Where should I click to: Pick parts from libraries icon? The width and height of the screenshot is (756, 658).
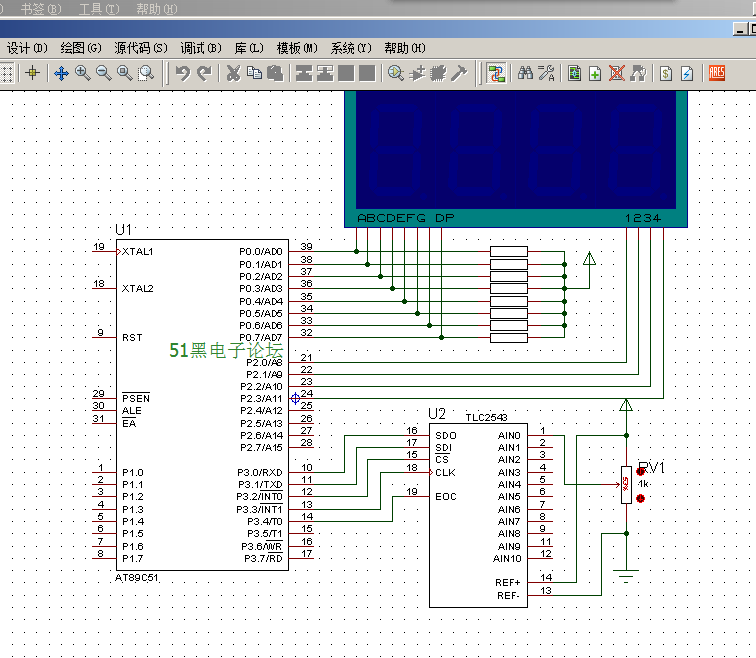click(x=396, y=73)
